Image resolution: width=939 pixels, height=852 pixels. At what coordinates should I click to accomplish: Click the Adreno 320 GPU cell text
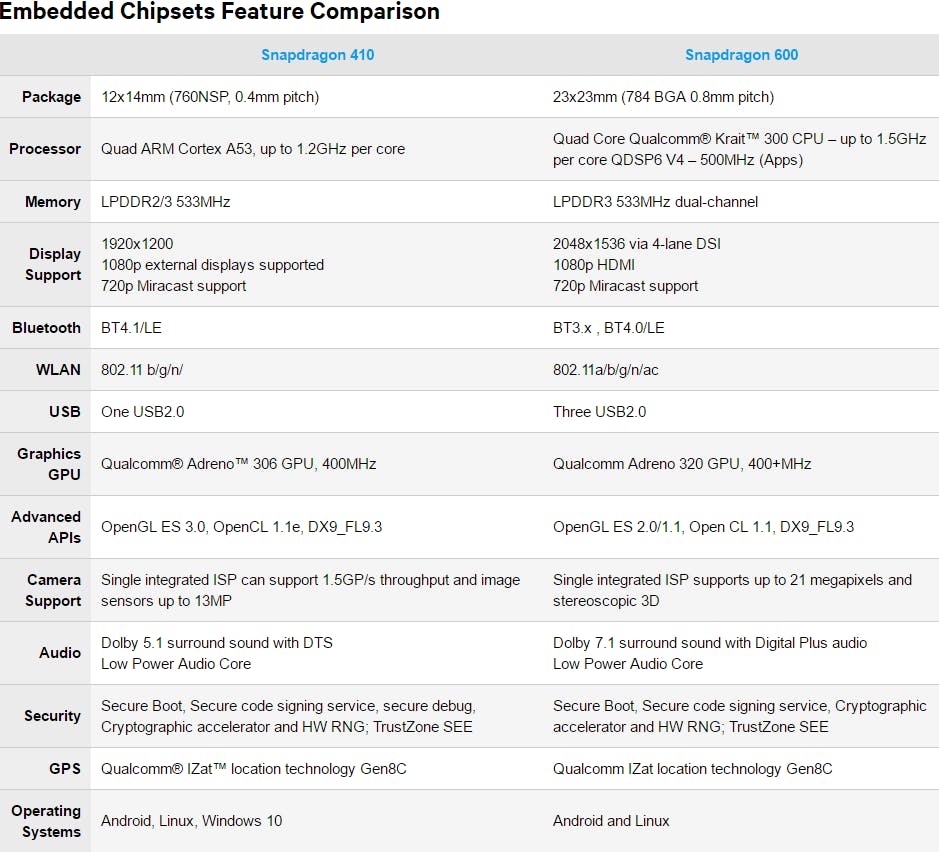click(682, 464)
